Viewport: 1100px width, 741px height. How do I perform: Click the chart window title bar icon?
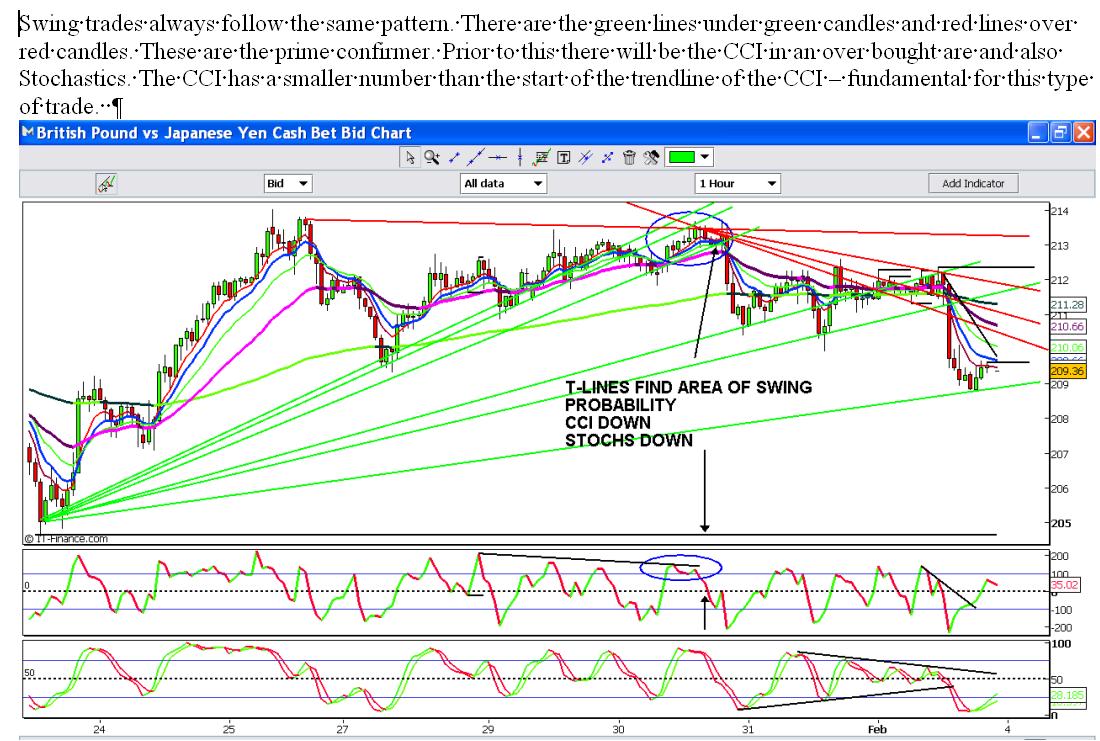[x=28, y=132]
